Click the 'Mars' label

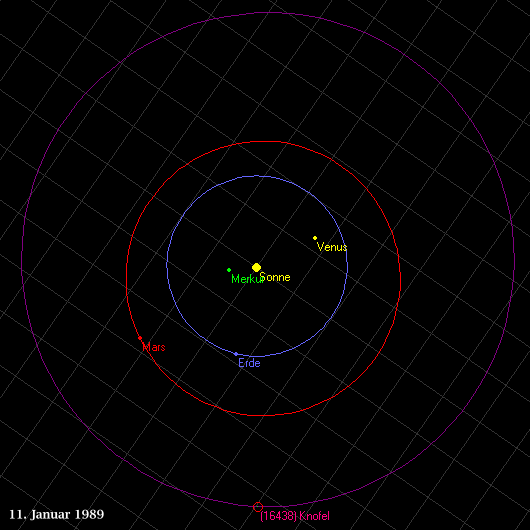point(154,347)
